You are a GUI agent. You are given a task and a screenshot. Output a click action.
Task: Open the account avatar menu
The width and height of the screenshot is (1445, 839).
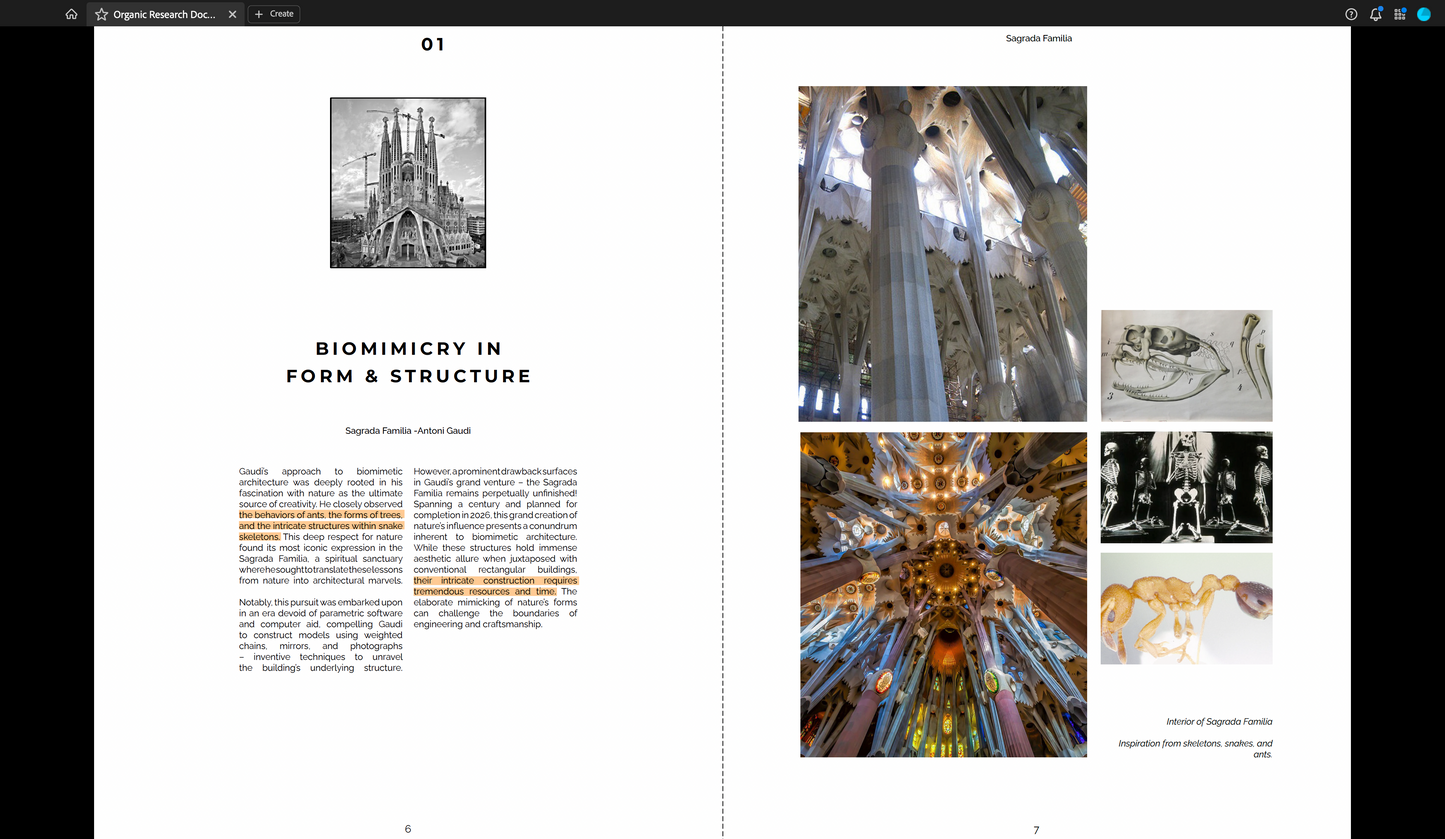coord(1424,14)
